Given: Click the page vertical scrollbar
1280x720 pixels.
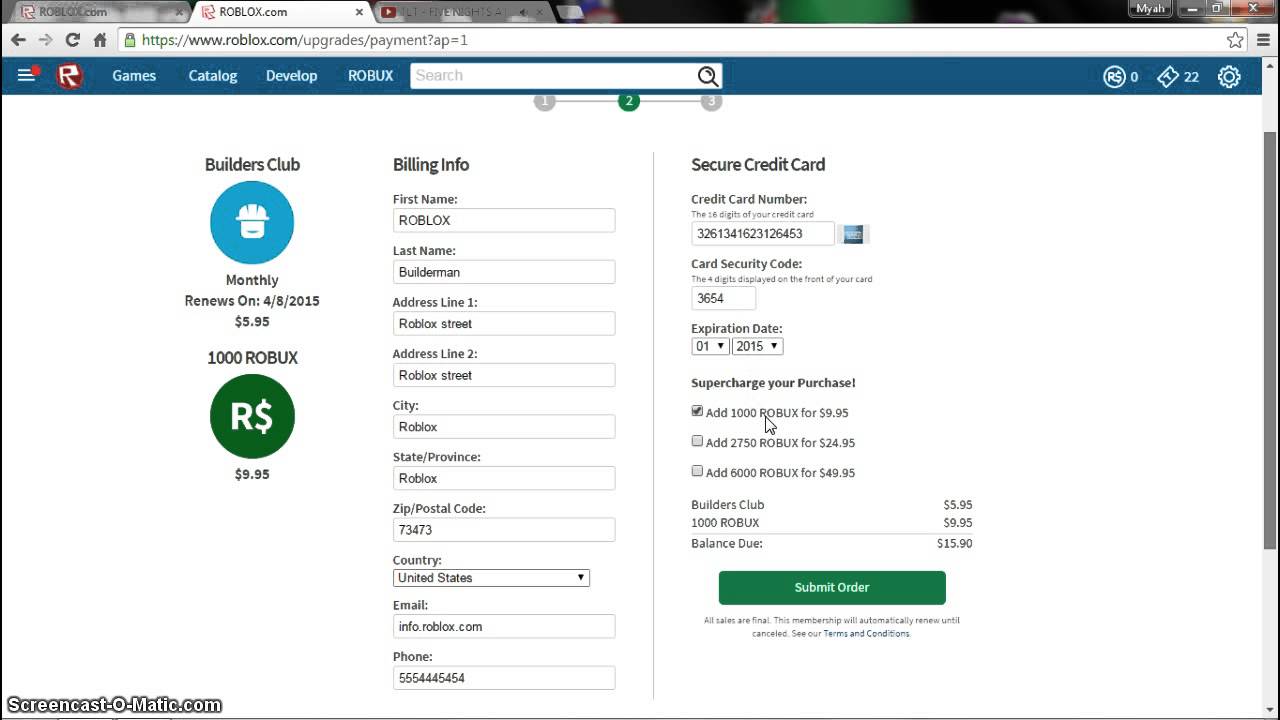Looking at the screenshot, I should (1270, 340).
